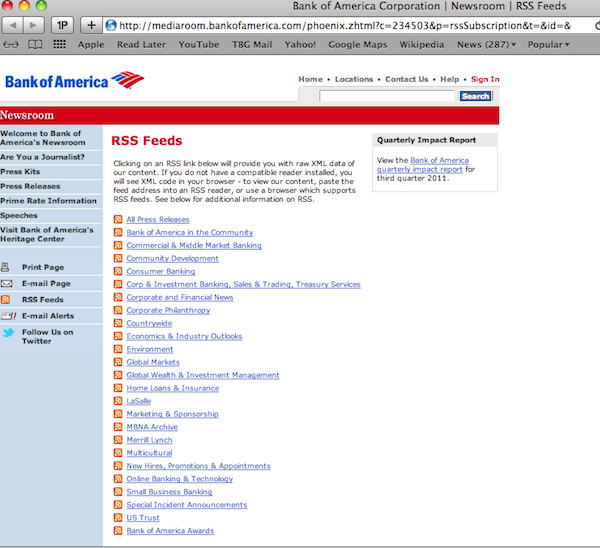Click RSS icon beside US Trust
The width and height of the screenshot is (600, 548).
point(118,518)
